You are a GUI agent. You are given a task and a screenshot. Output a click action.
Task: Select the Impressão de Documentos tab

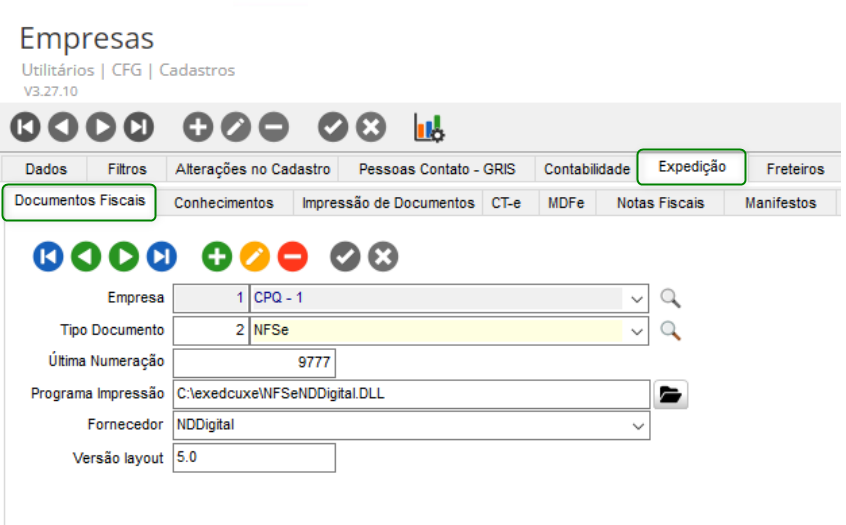tap(388, 203)
